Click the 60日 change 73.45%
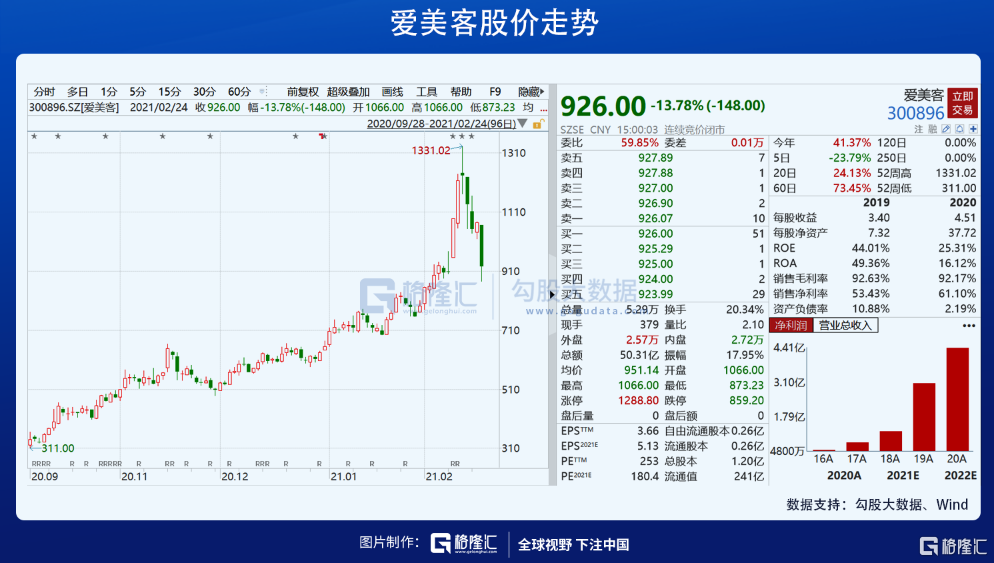This screenshot has width=994, height=563. tap(851, 188)
